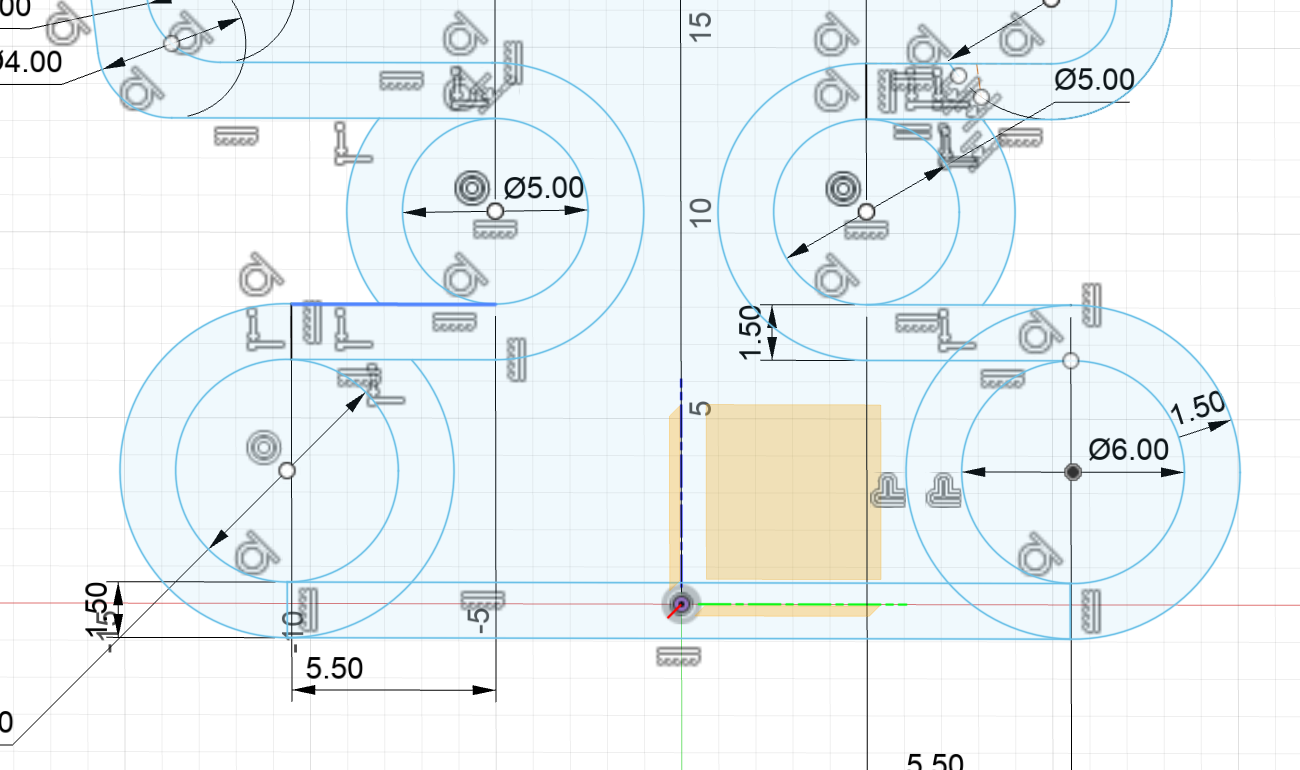Click the center point of the Ø6.00 circle
1300x770 pixels.
point(1073,472)
